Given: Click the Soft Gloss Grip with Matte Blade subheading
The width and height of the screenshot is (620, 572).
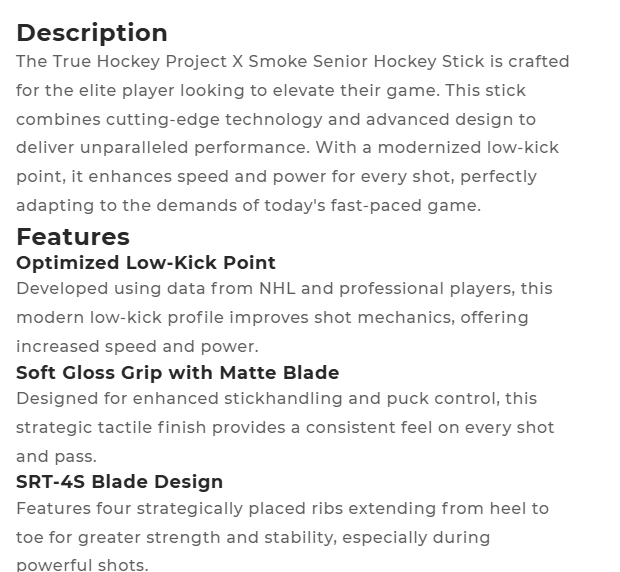Looking at the screenshot, I should [178, 373].
